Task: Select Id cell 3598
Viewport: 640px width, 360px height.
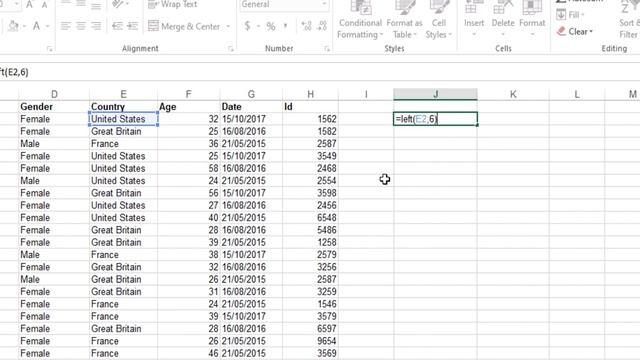Action: (x=310, y=193)
